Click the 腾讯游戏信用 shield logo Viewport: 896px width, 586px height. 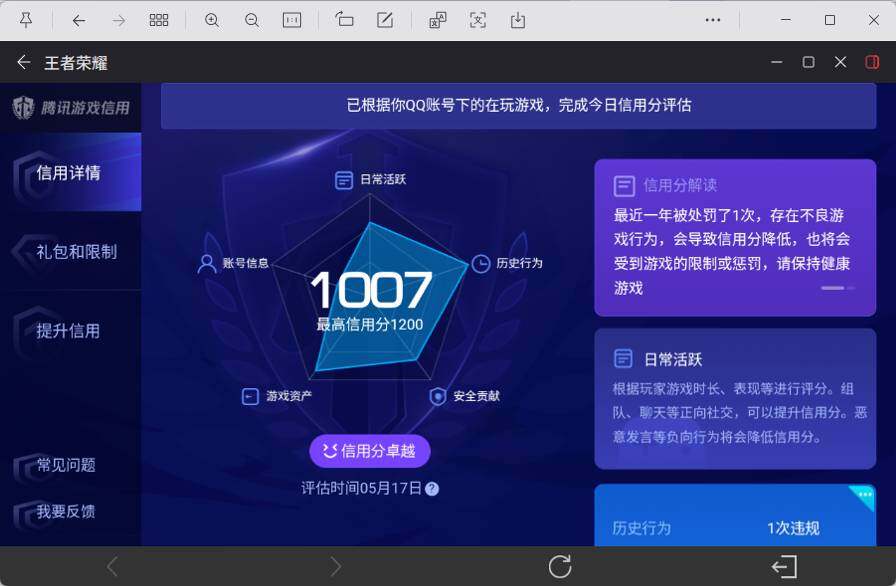pyautogui.click(x=23, y=107)
